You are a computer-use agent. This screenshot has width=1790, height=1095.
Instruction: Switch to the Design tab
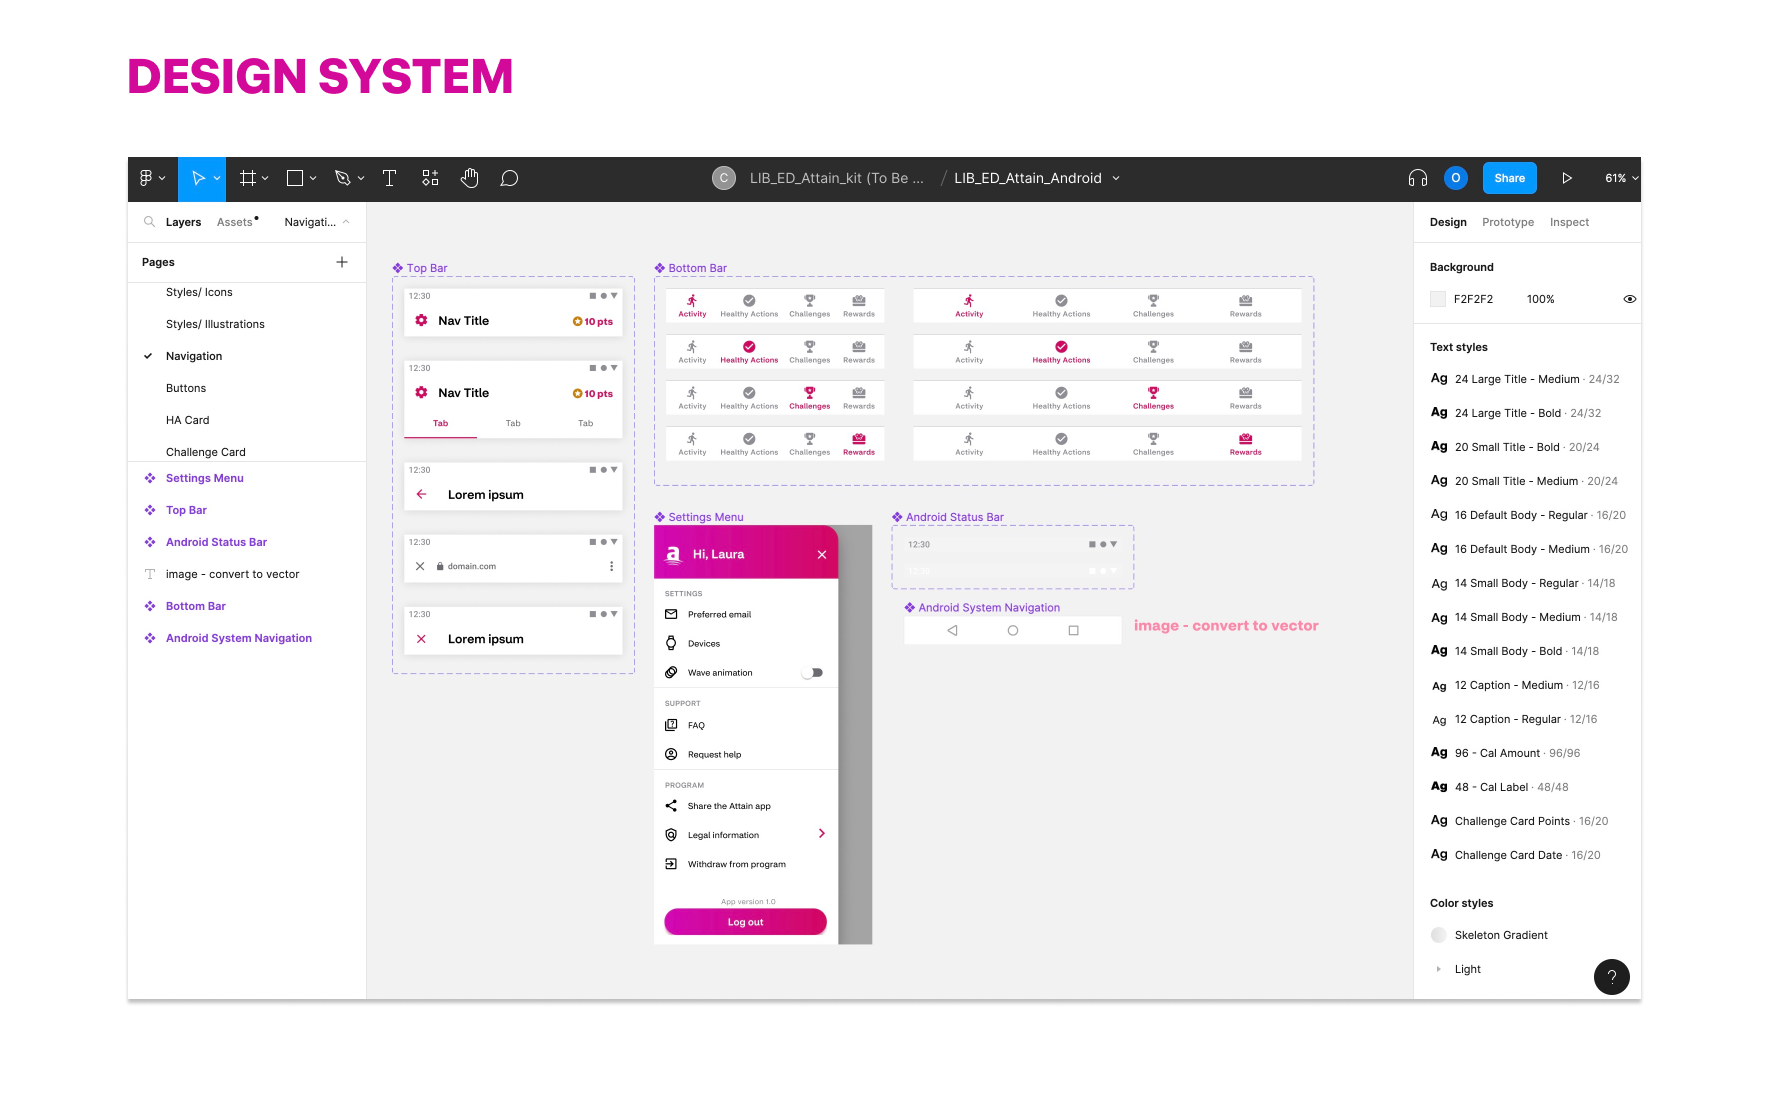point(1448,222)
